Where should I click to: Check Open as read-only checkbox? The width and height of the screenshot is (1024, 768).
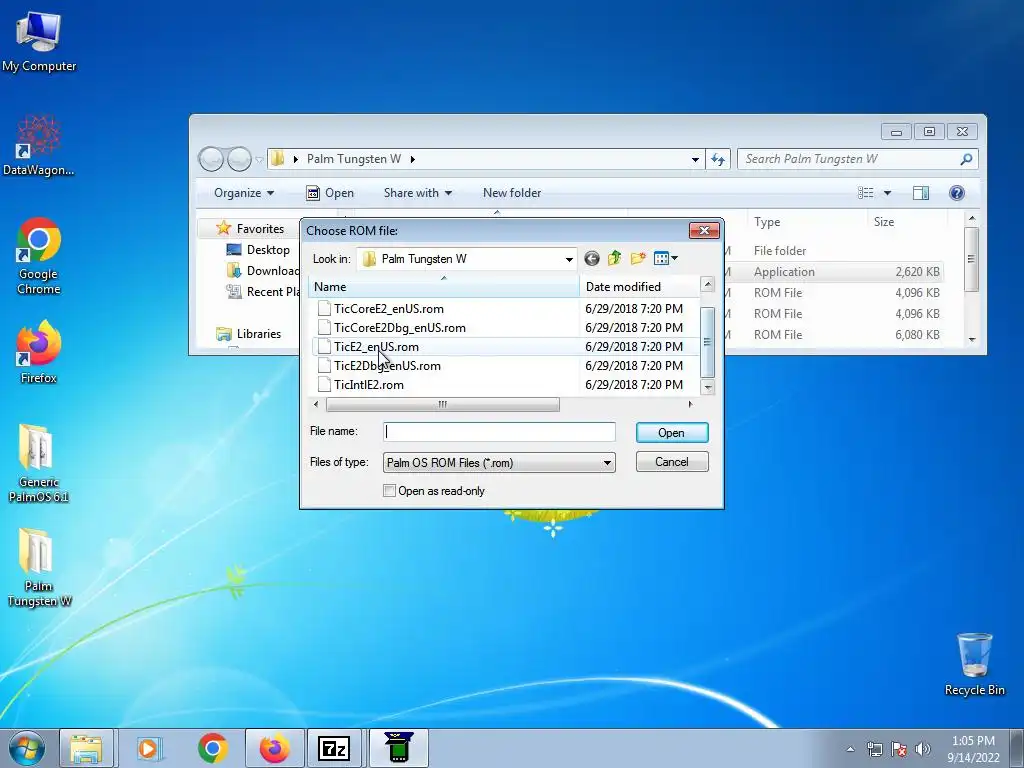pyautogui.click(x=389, y=490)
